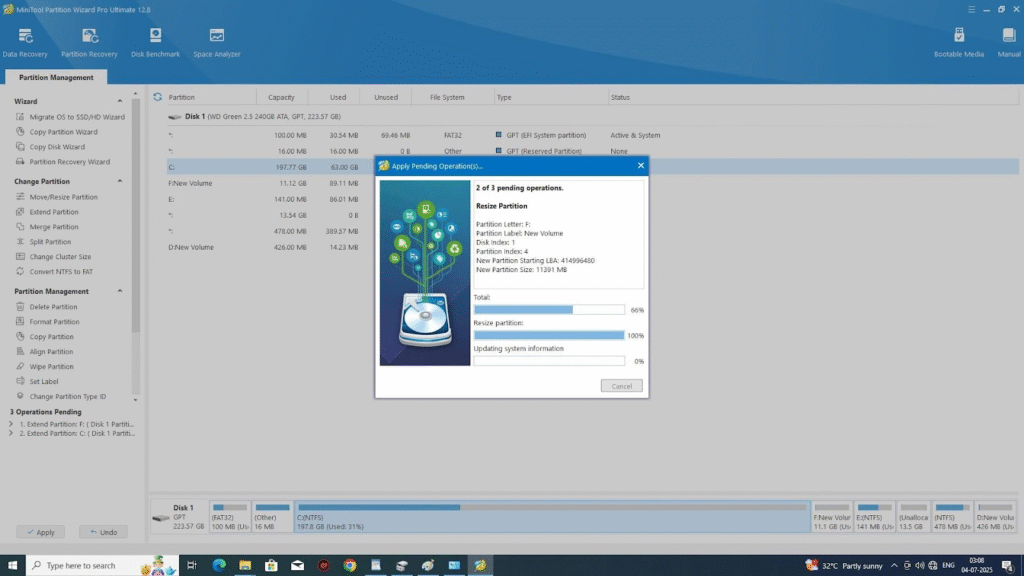Cancel the pending operations dialog

tap(622, 386)
